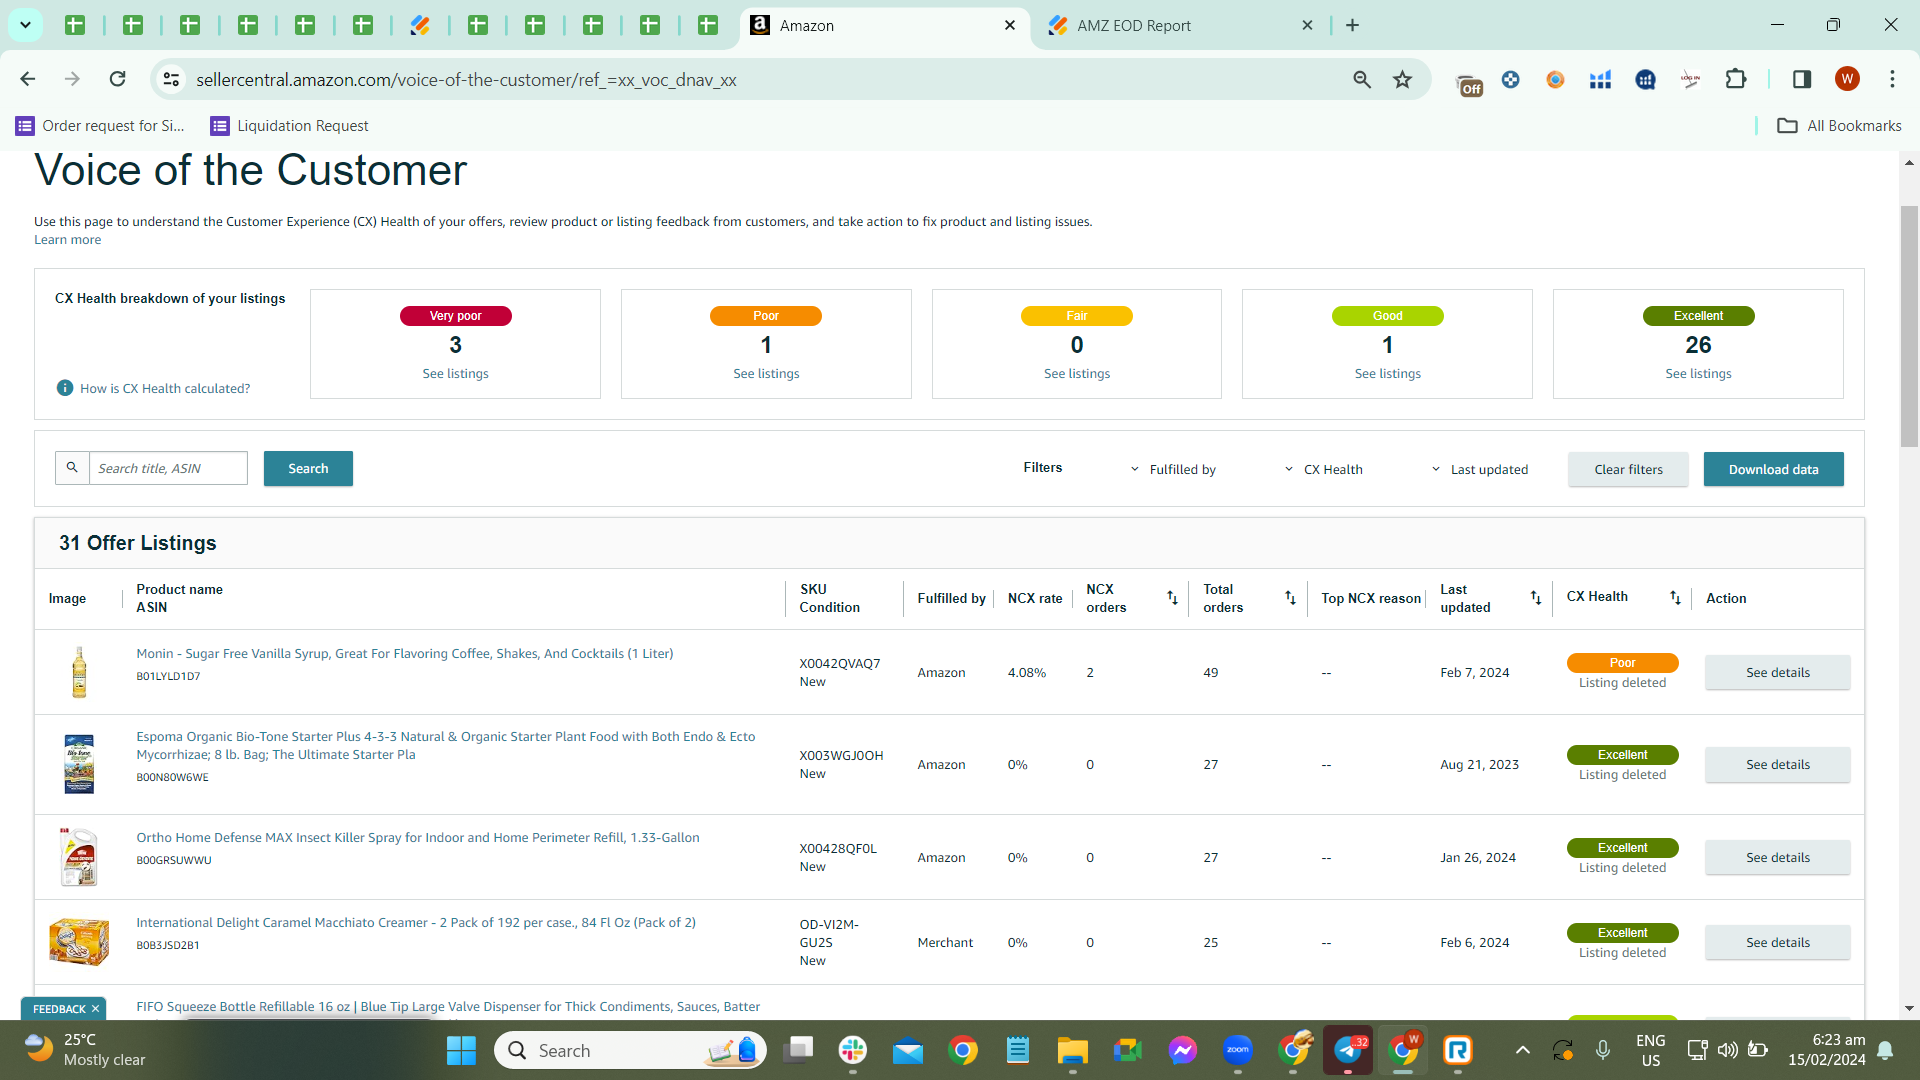Open the Espoma Organic Bio-Tone listing

[446, 746]
